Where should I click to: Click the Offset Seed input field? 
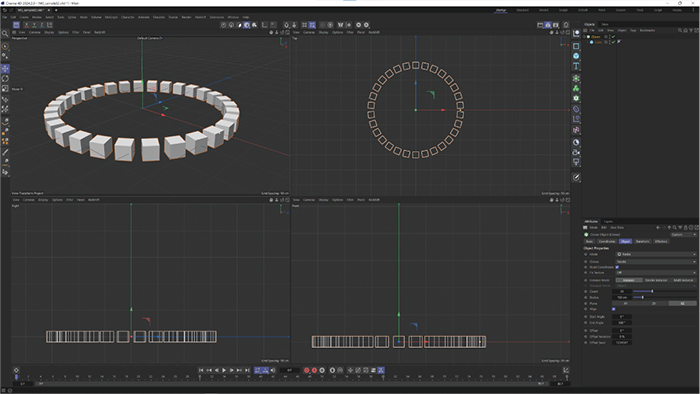pos(621,343)
